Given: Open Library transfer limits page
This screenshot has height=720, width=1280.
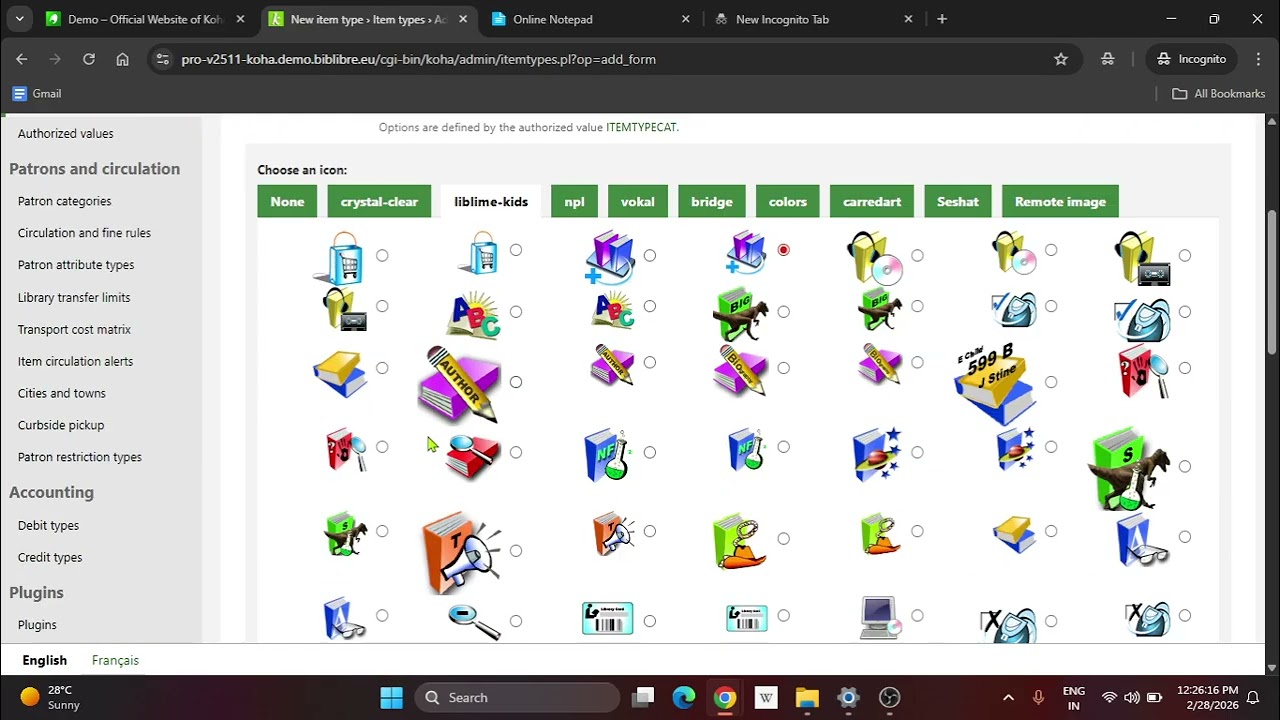Looking at the screenshot, I should pos(74,297).
